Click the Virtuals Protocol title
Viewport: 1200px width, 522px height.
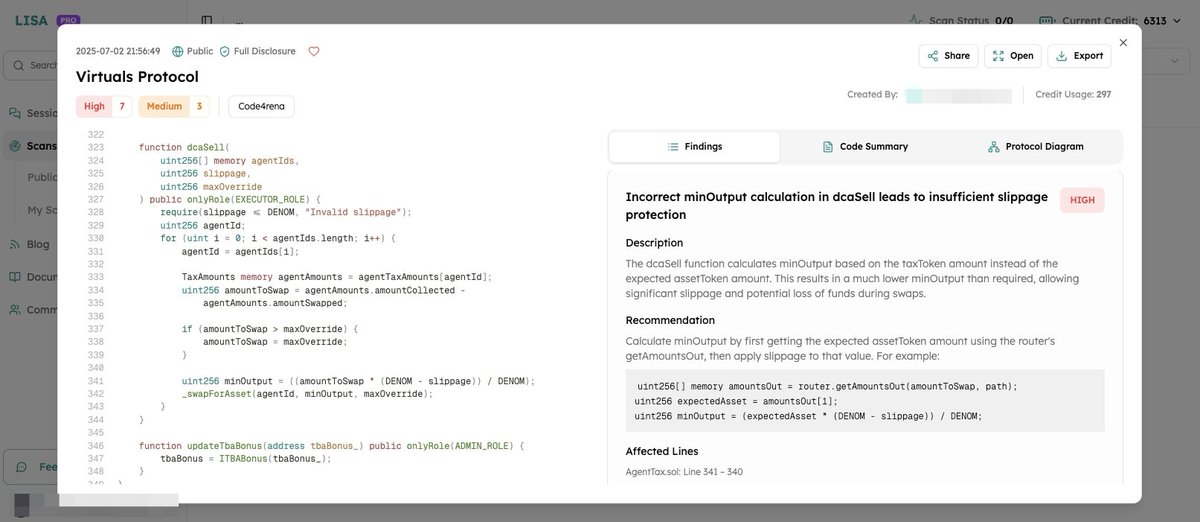pos(137,77)
